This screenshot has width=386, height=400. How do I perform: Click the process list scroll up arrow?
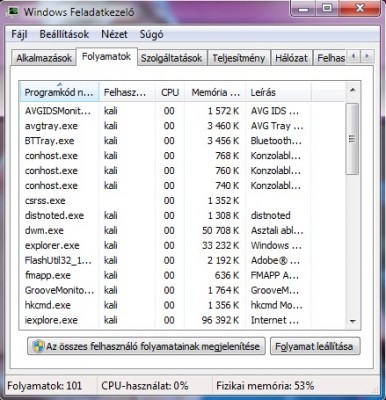tap(352, 90)
